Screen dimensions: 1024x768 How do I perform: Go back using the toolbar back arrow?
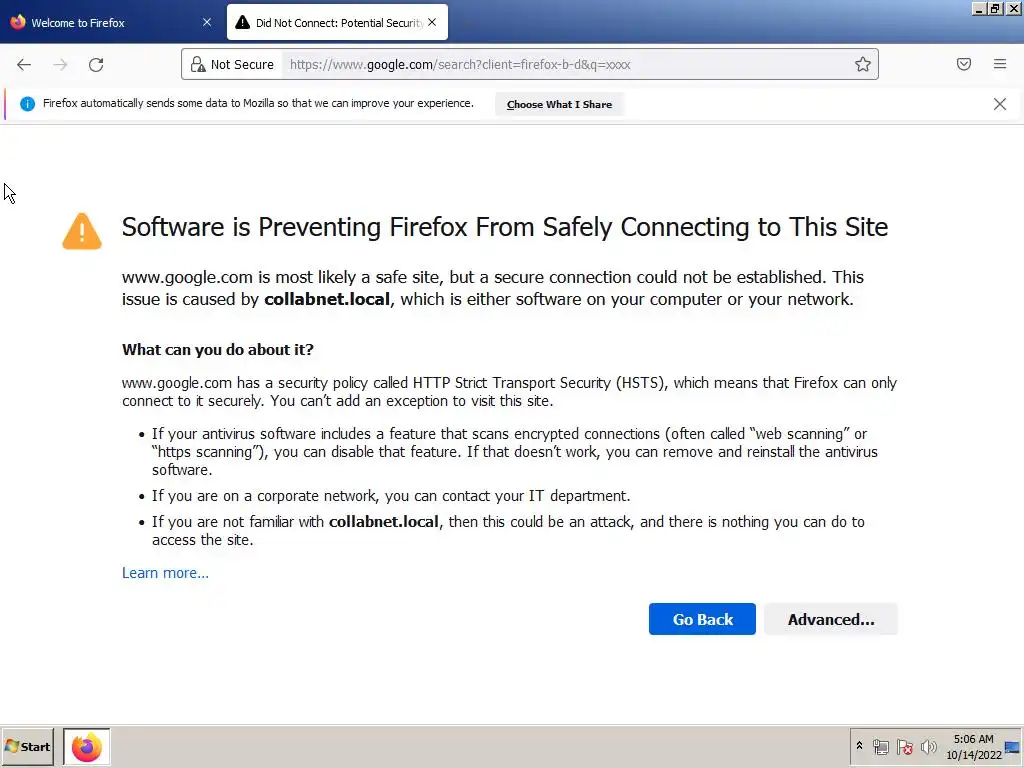24,65
